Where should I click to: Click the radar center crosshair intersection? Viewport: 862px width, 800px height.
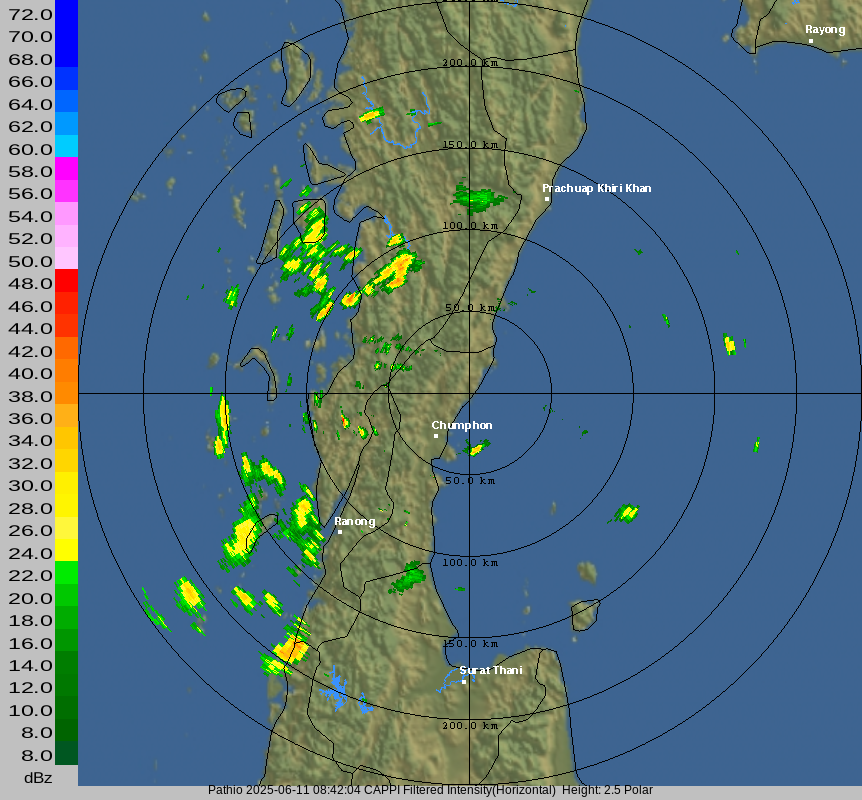469,393
